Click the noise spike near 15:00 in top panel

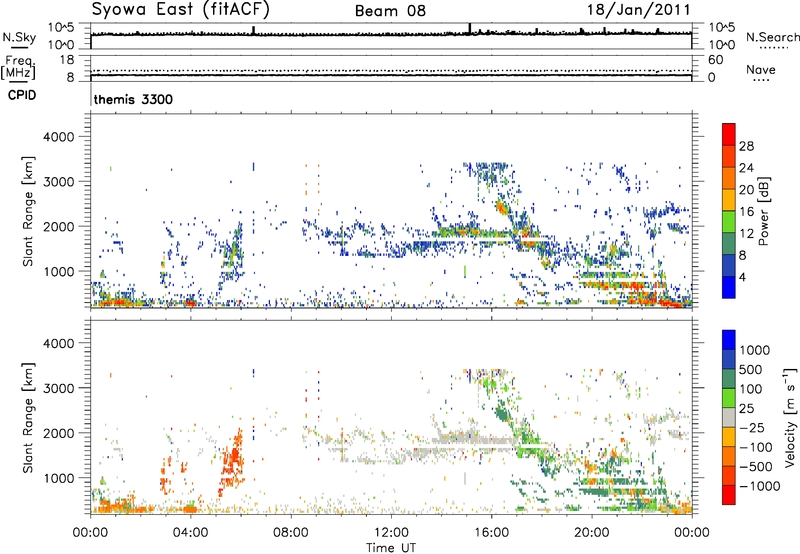470,29
